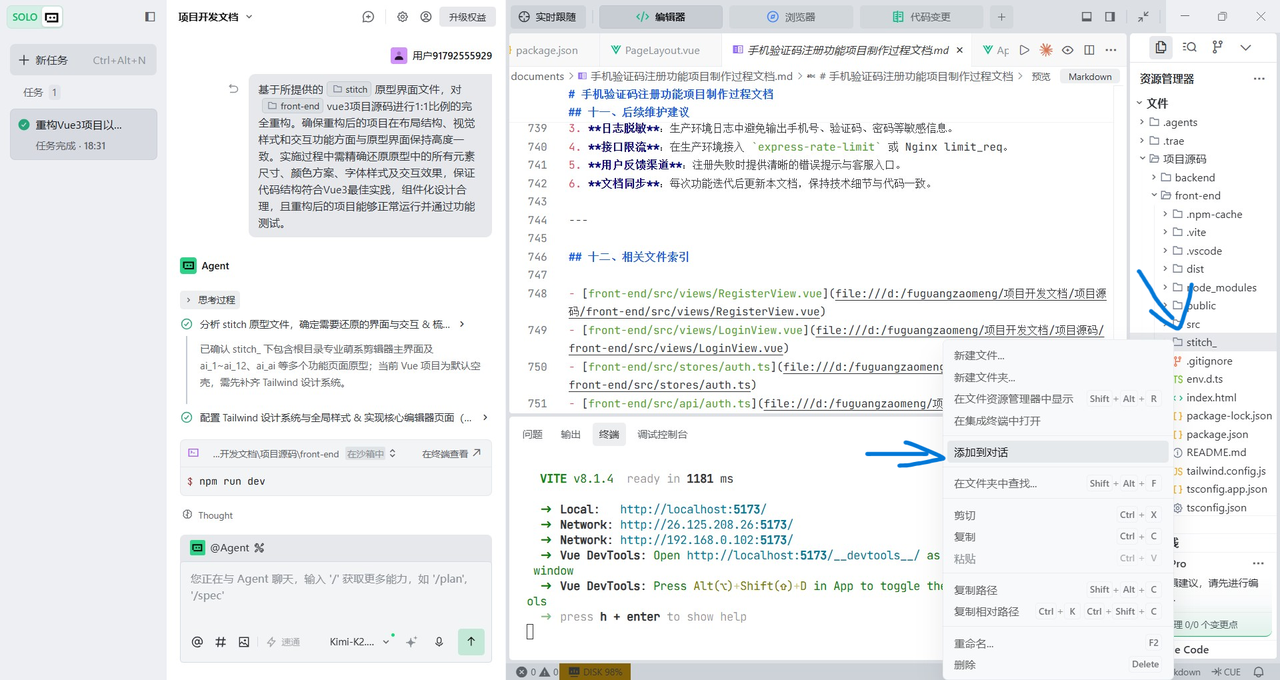Toggle the right sidebar layout icon

tap(1110, 17)
